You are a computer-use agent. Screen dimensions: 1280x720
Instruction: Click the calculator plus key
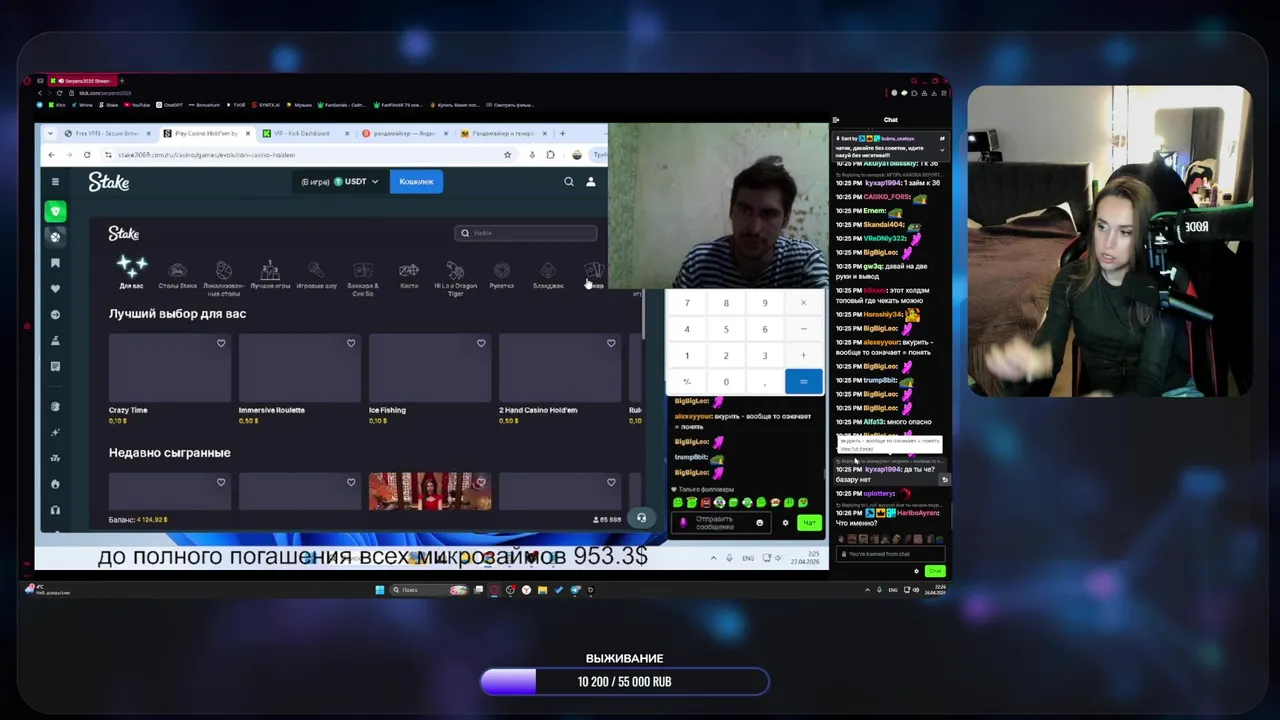[x=803, y=355]
